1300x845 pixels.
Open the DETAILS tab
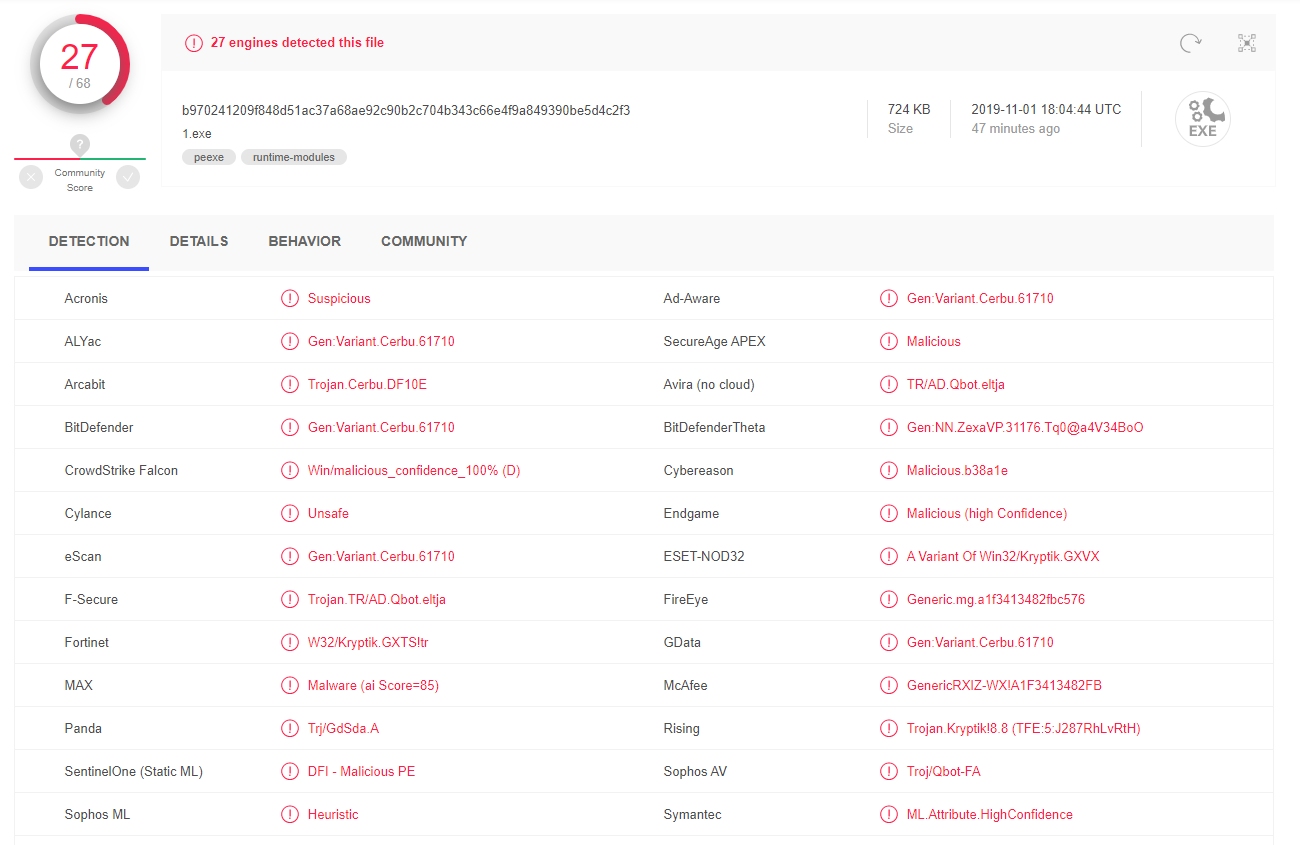[x=199, y=241]
